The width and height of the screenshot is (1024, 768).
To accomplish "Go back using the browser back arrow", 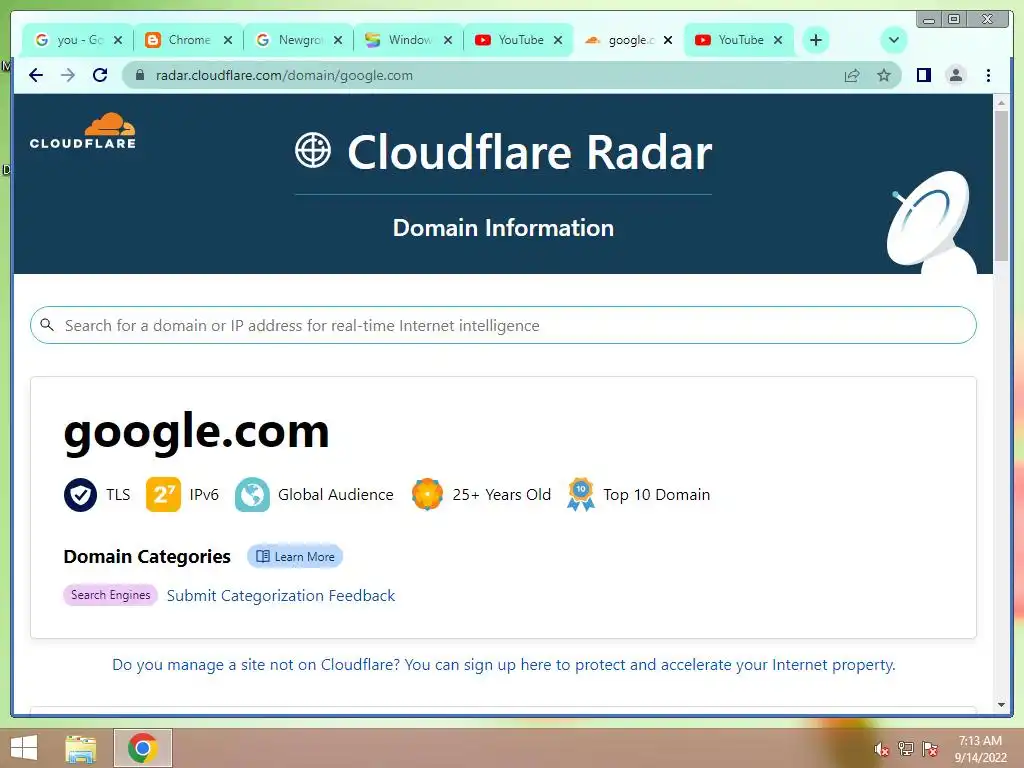I will click(36, 75).
